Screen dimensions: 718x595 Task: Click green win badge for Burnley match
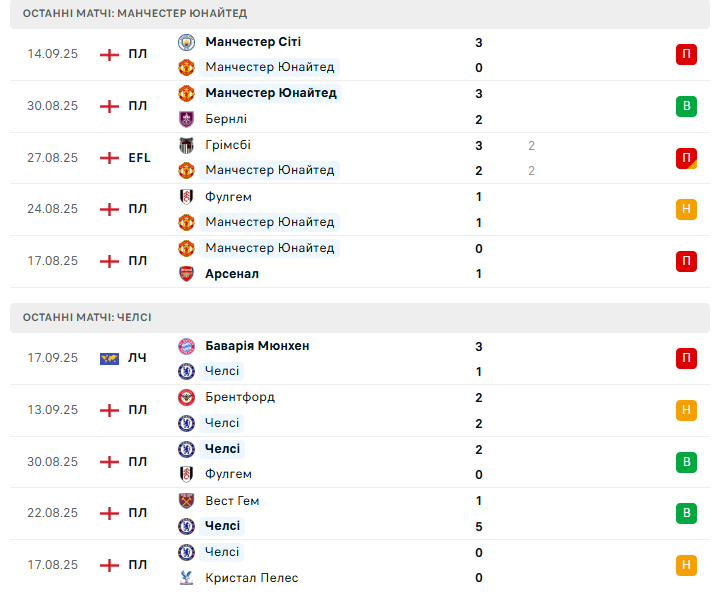click(x=686, y=106)
